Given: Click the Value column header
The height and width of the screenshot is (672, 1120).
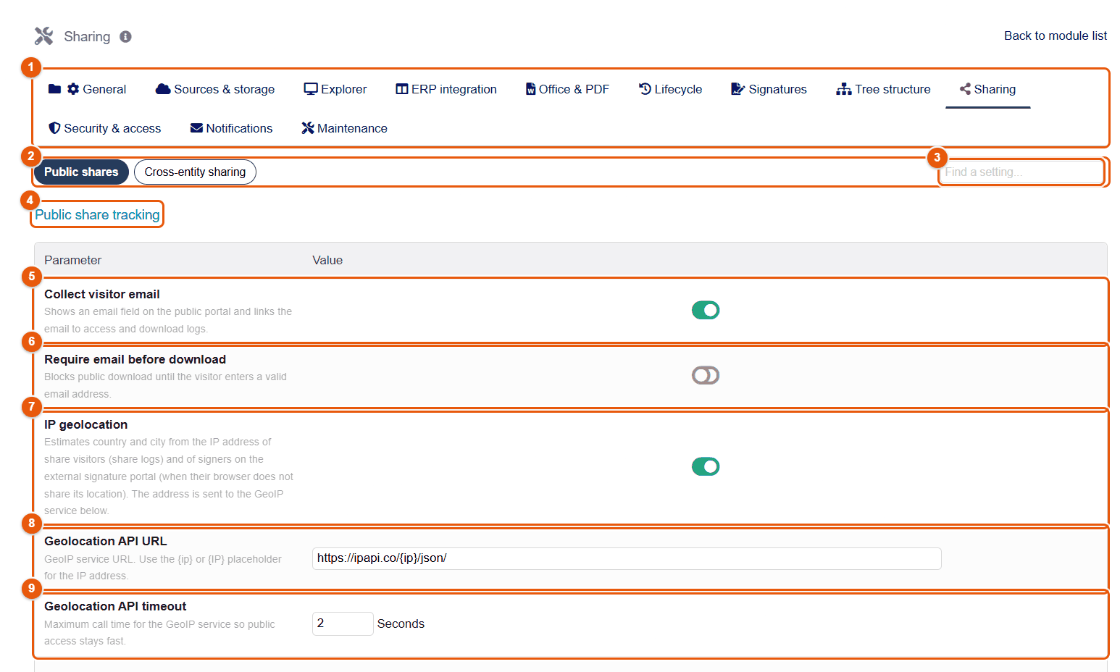Looking at the screenshot, I should (327, 261).
